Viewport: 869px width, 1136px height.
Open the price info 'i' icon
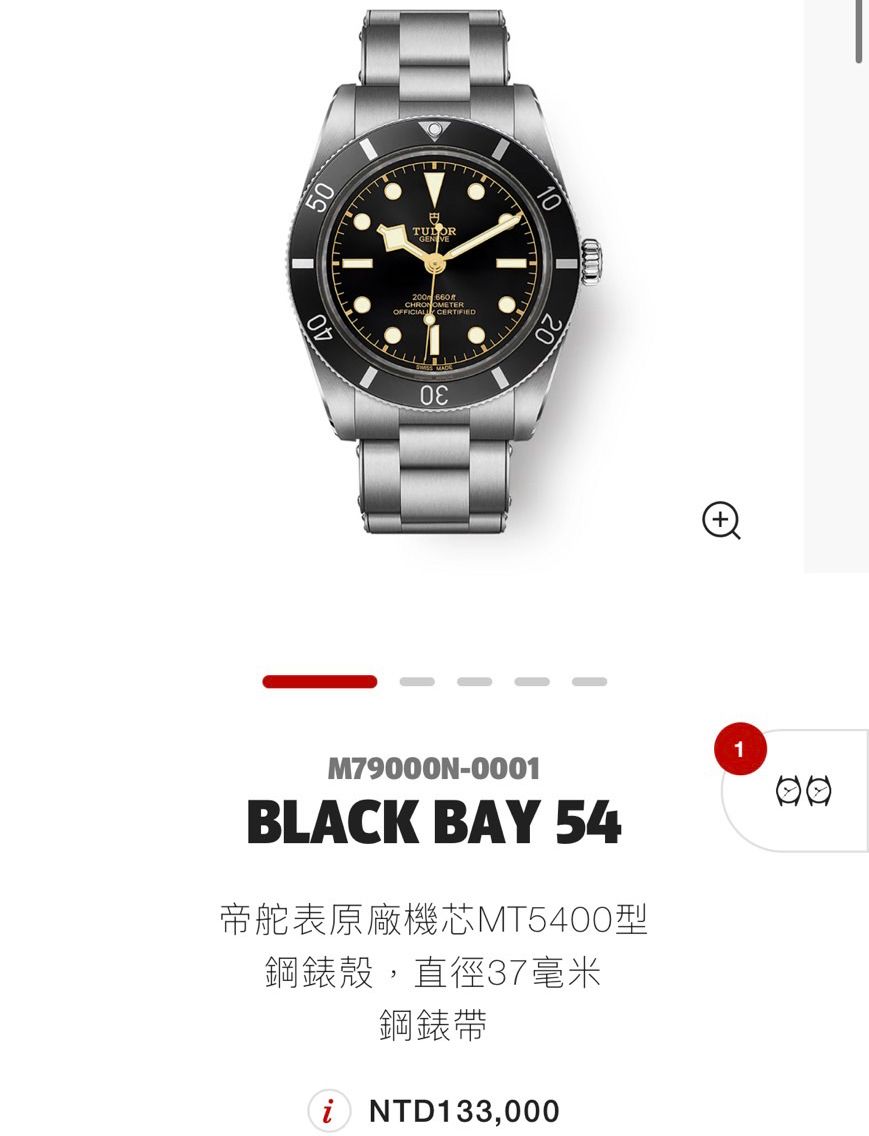tap(328, 1111)
